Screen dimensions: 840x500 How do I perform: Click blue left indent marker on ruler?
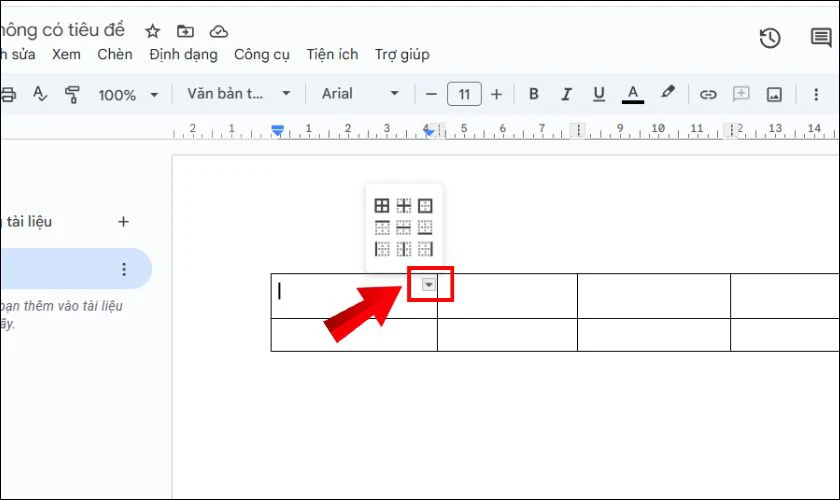click(x=278, y=130)
